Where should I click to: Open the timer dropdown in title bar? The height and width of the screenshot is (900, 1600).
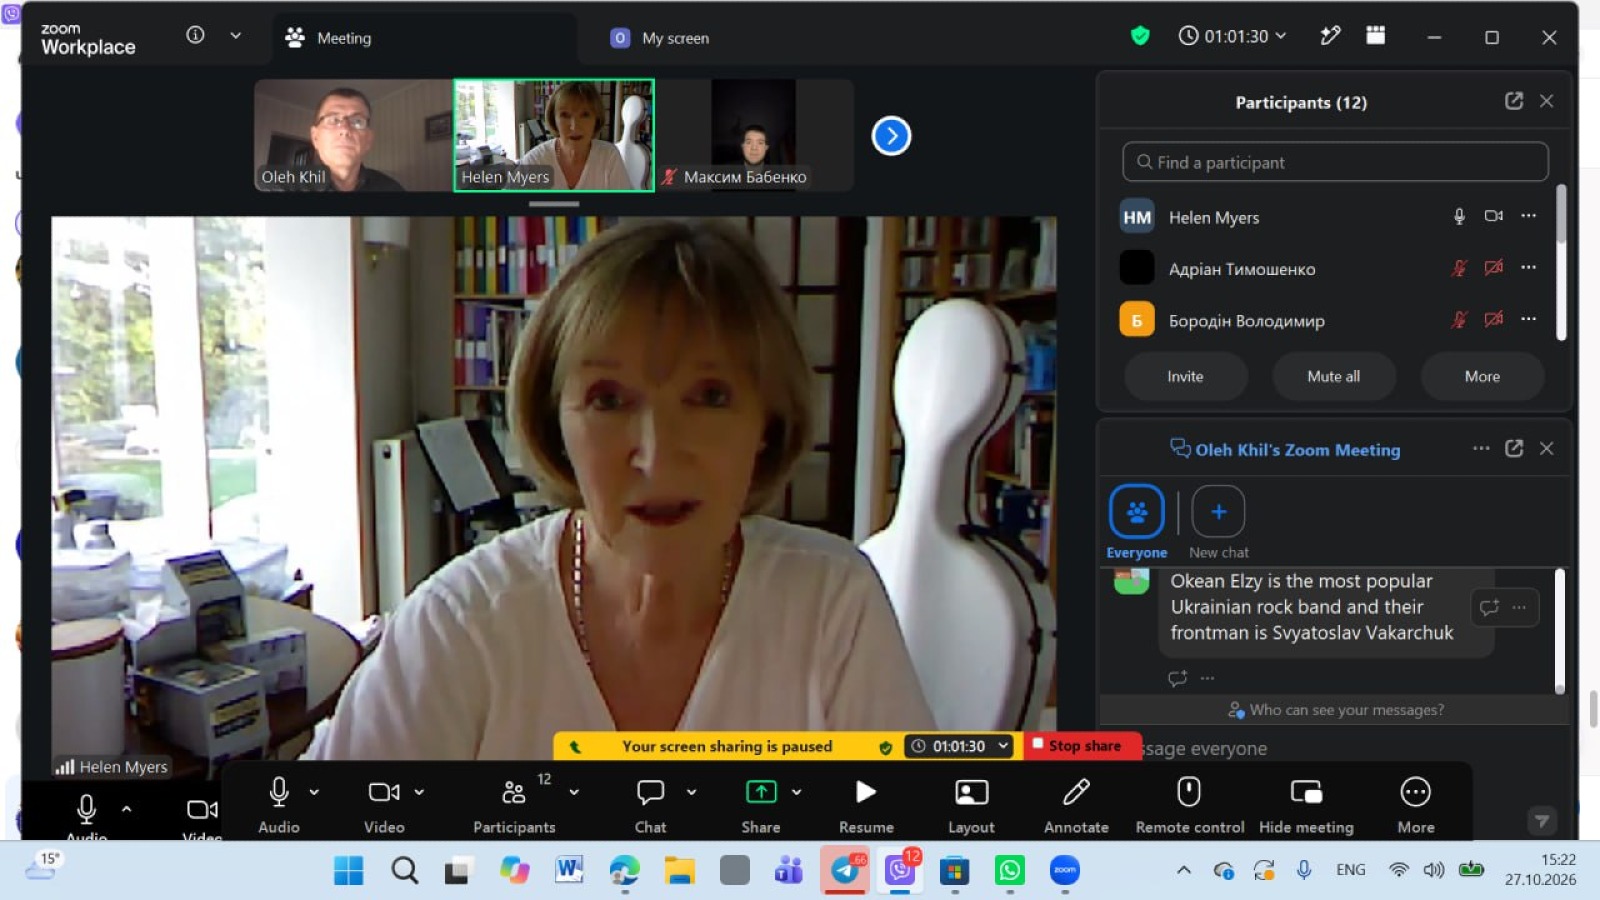click(1281, 36)
